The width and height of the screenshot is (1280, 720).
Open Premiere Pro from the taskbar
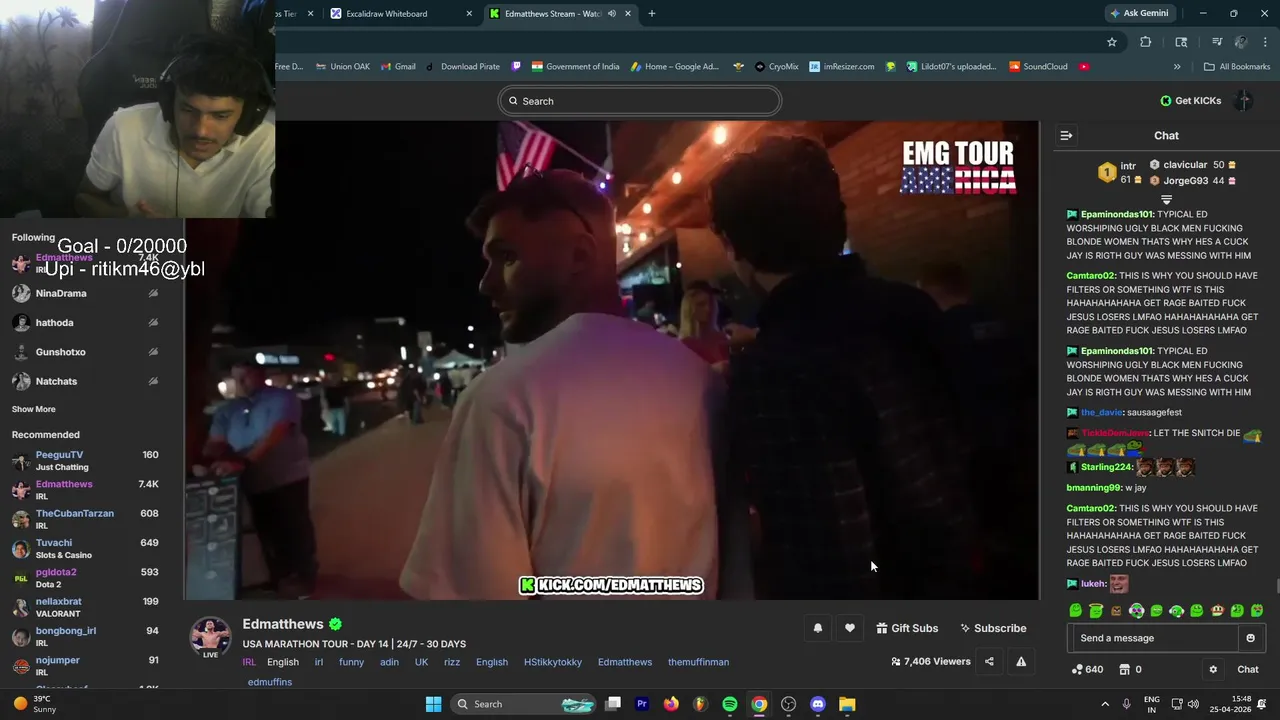(x=642, y=704)
